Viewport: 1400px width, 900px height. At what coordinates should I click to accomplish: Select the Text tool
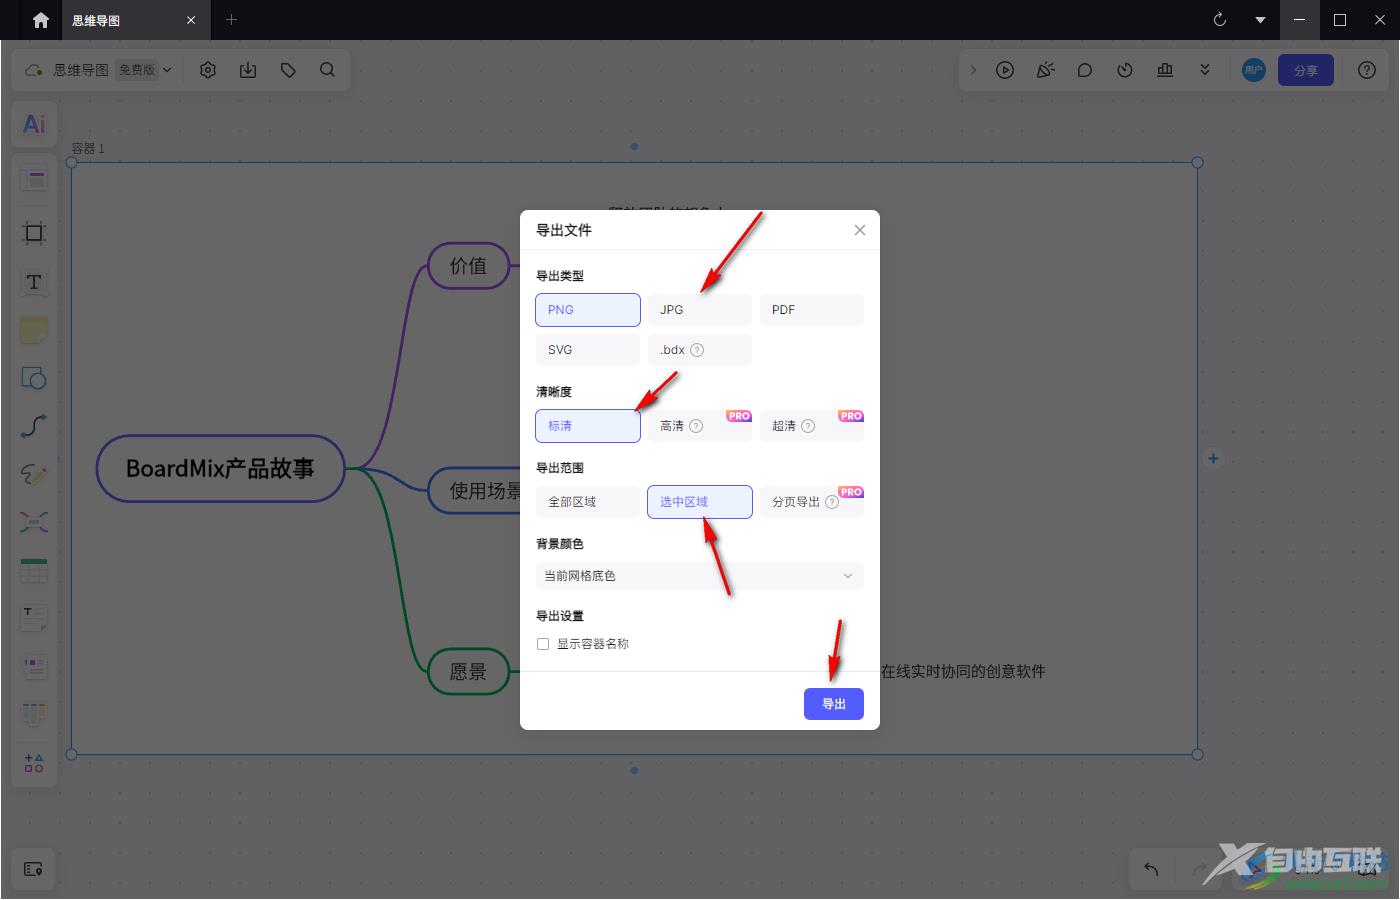(x=34, y=282)
